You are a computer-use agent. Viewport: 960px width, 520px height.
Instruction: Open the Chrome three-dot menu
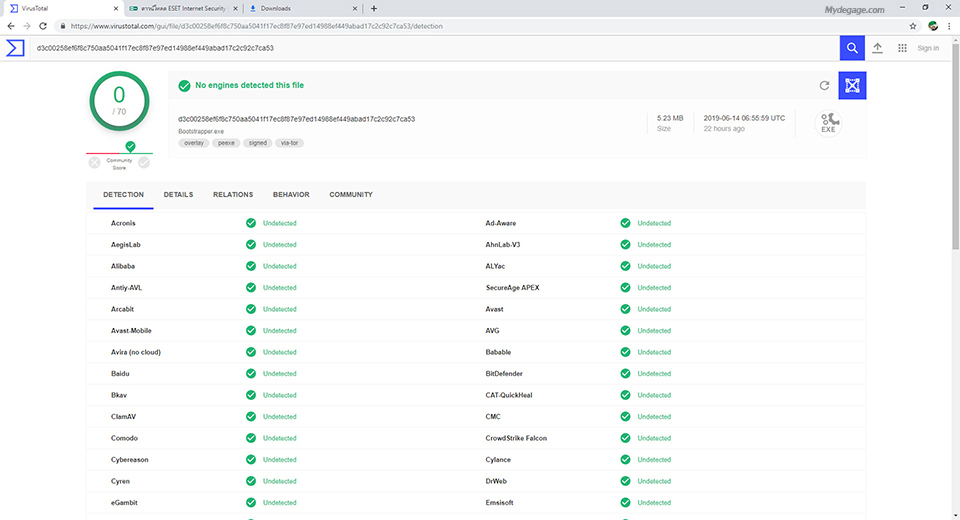(949, 26)
